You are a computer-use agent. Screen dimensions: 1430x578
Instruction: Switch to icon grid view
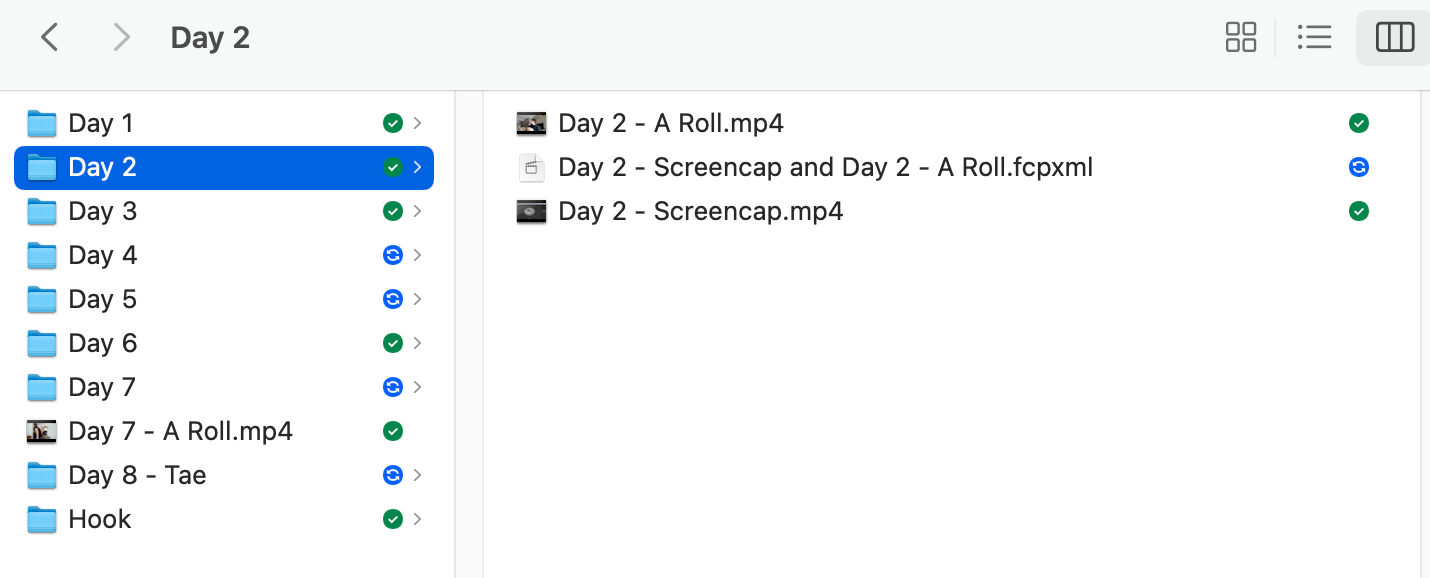tap(1241, 38)
